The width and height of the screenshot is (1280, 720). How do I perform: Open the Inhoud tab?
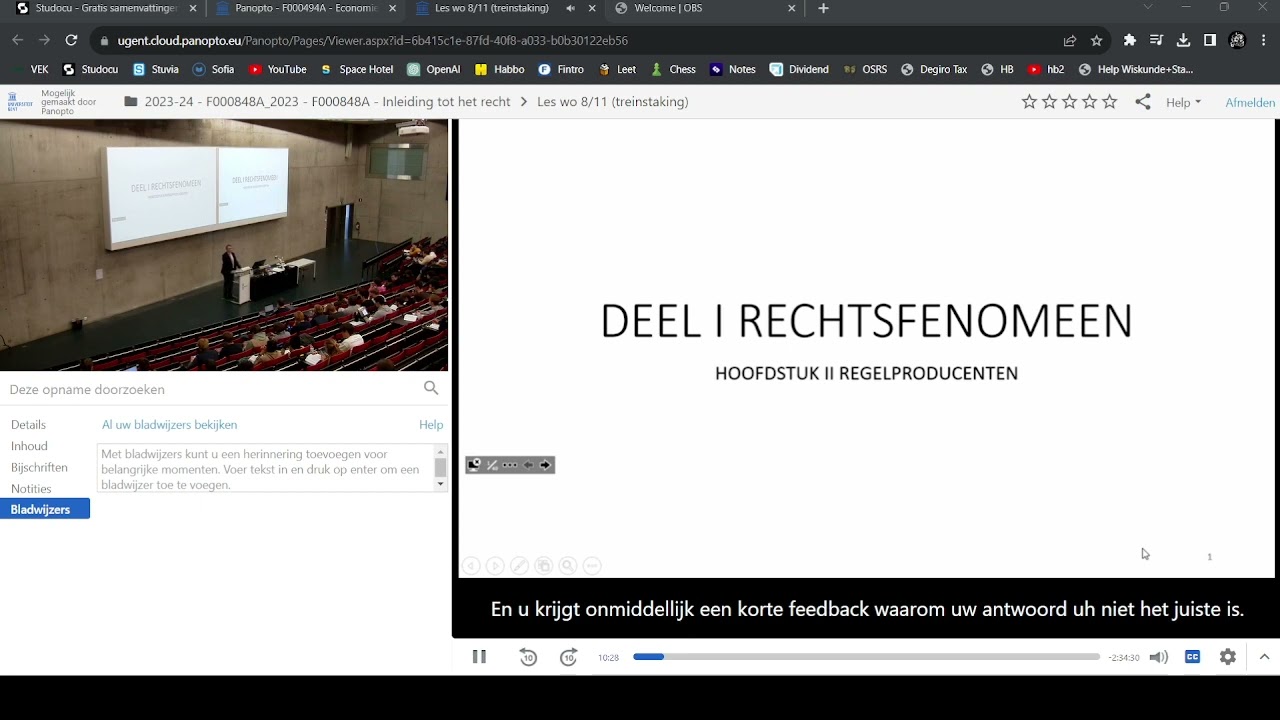coord(29,446)
